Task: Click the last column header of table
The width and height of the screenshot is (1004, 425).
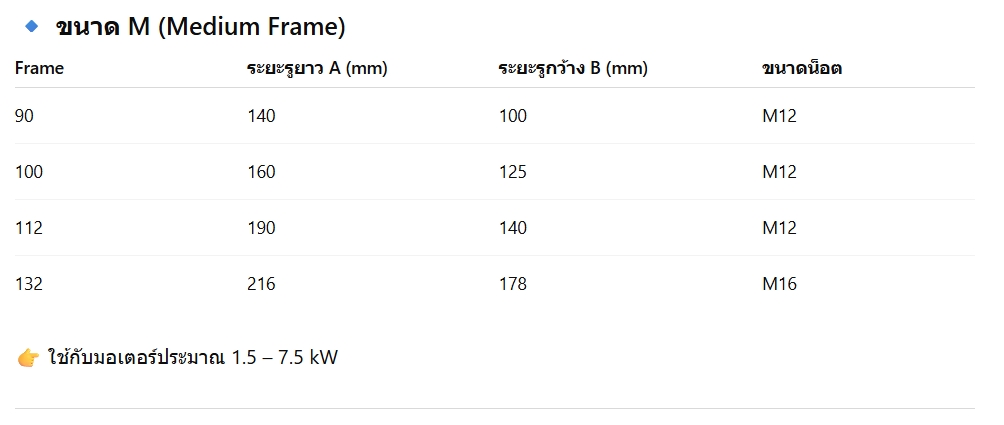Action: 801,68
